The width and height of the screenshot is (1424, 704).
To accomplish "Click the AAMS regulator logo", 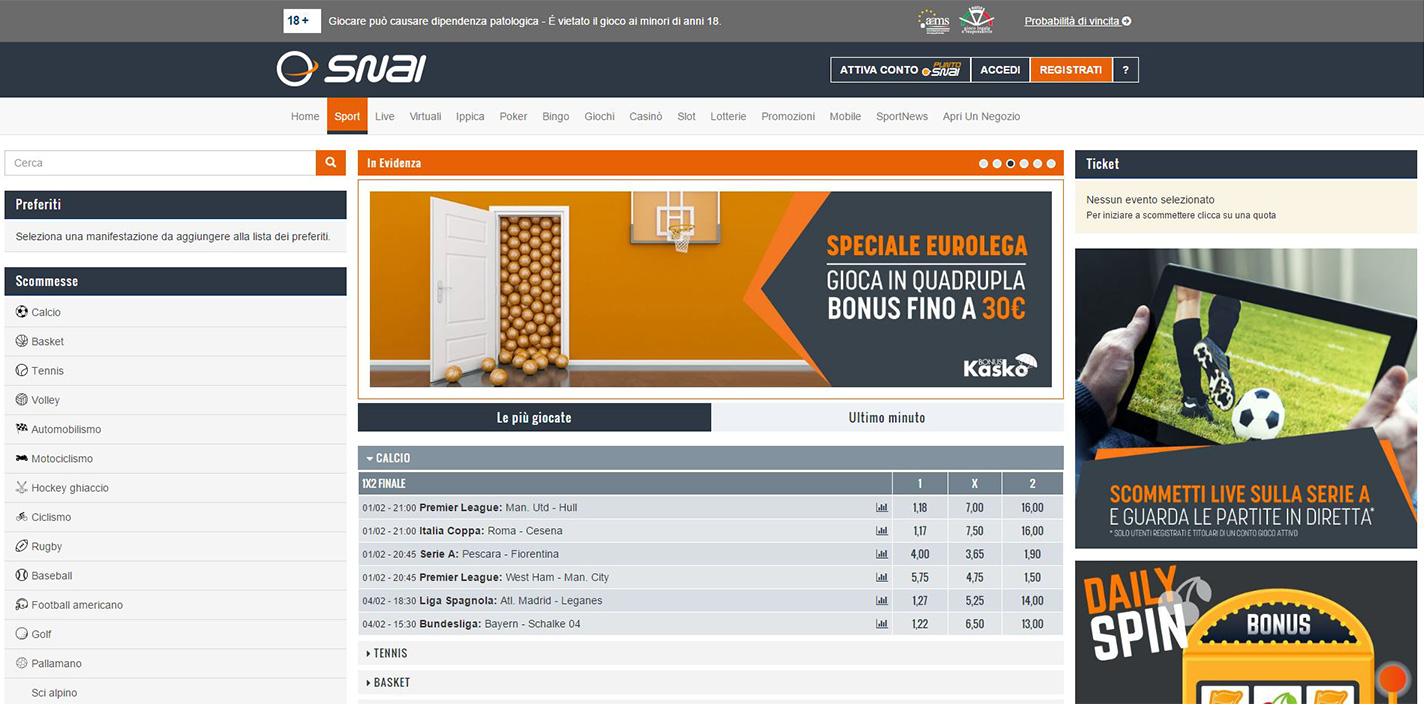I will pyautogui.click(x=933, y=21).
